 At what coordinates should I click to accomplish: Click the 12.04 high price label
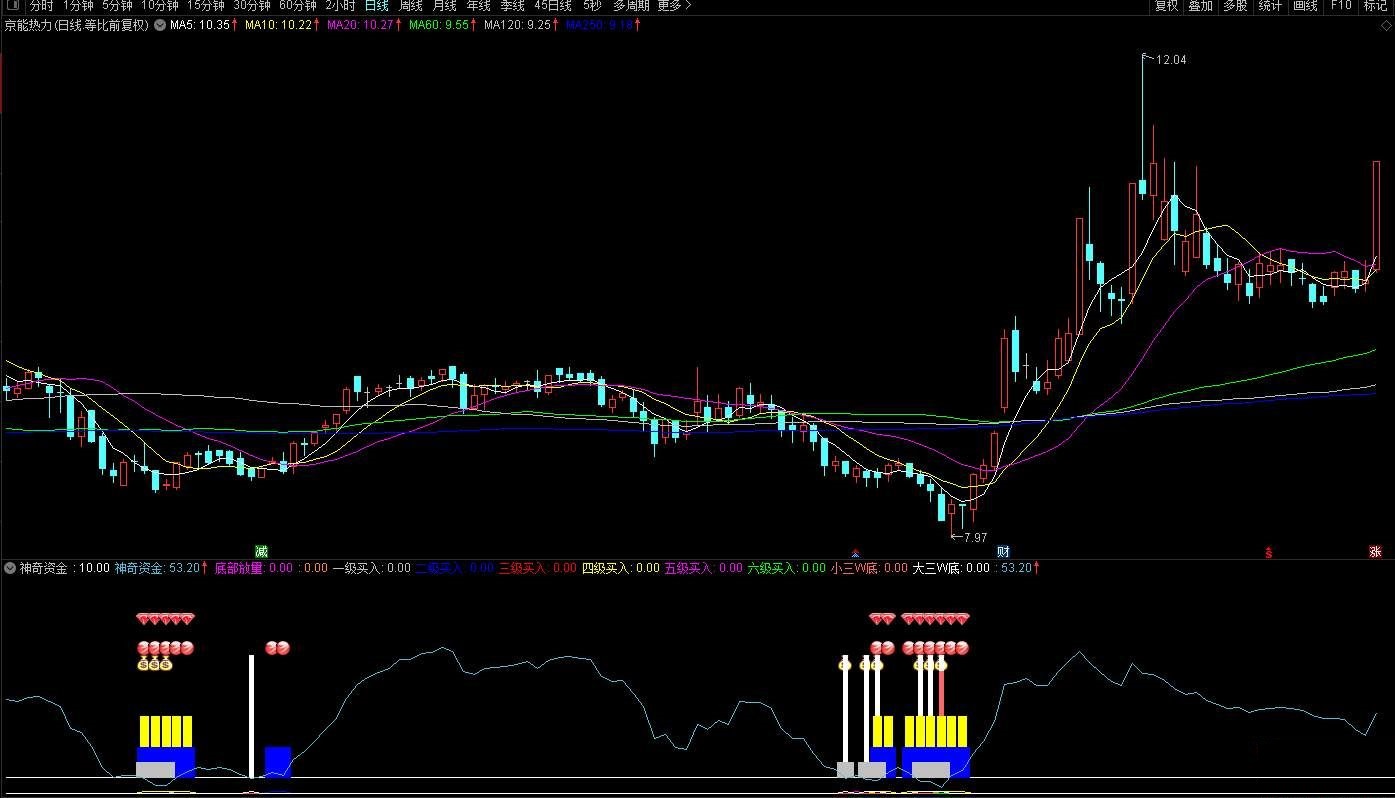pos(1171,60)
